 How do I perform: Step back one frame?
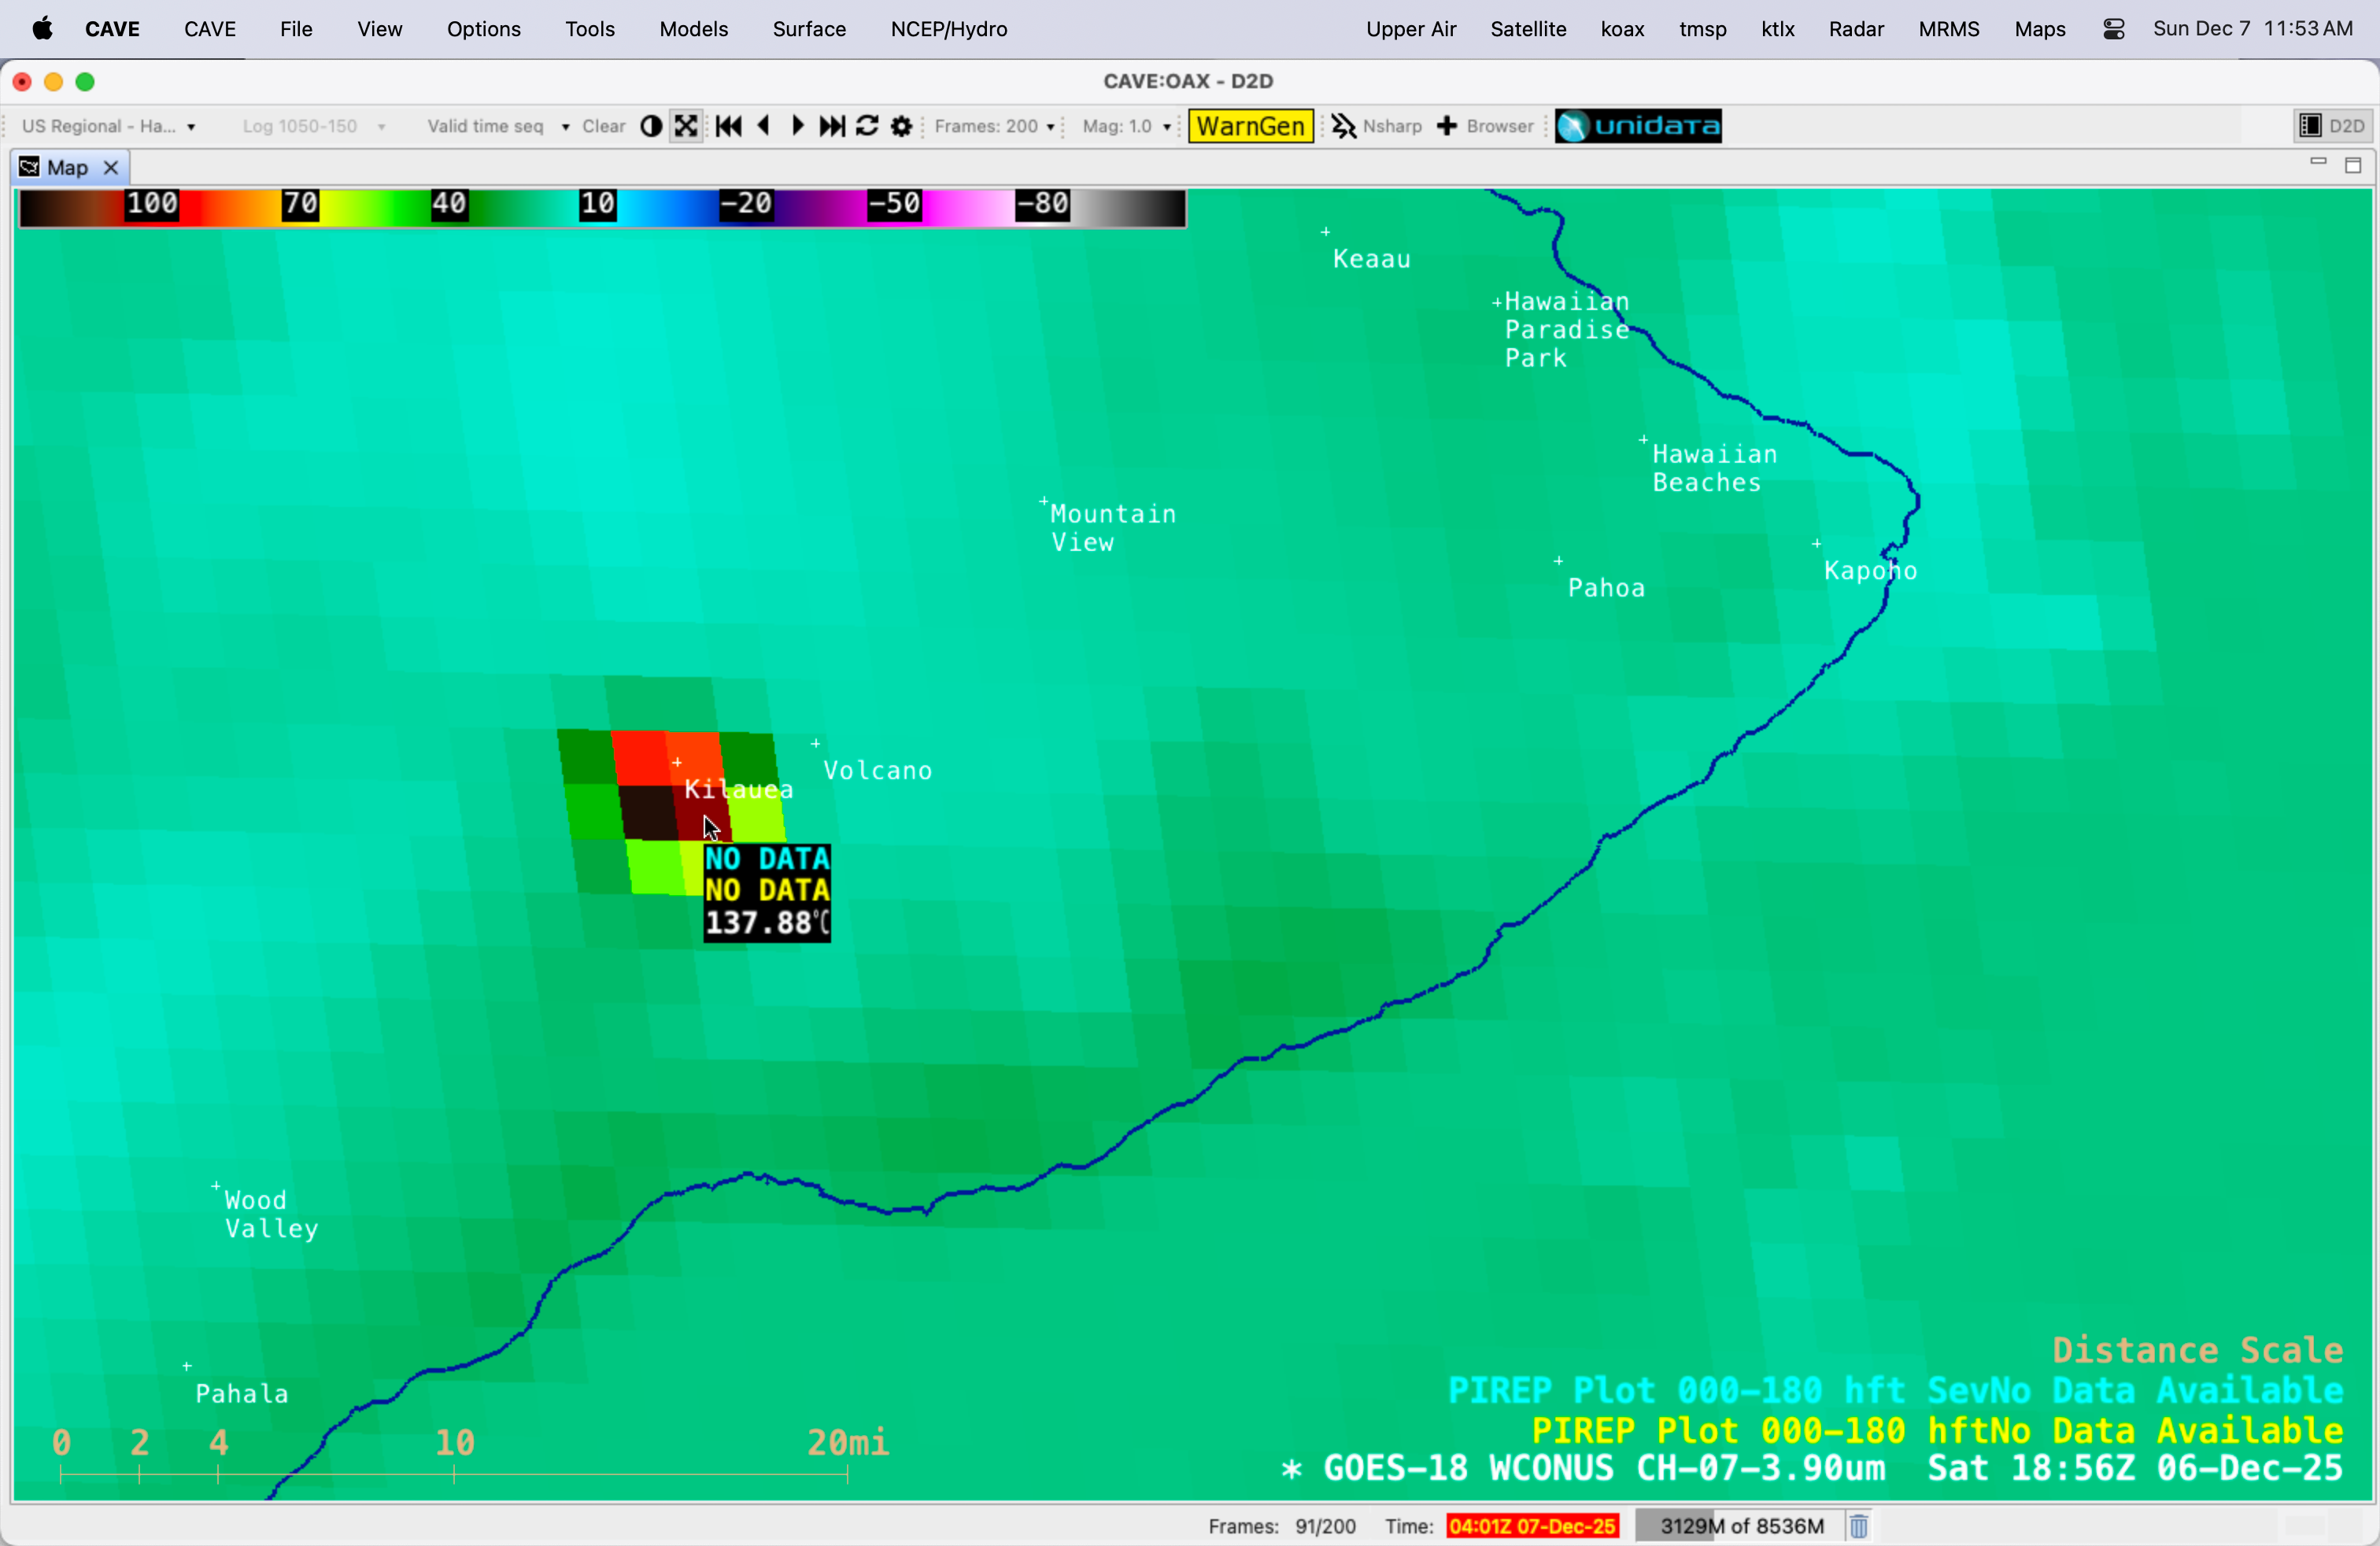coord(764,126)
